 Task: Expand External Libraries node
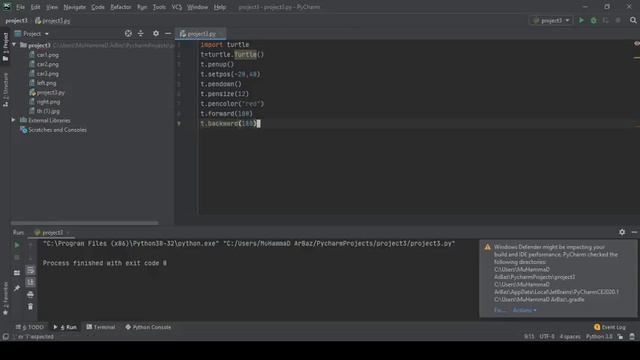tap(13, 120)
